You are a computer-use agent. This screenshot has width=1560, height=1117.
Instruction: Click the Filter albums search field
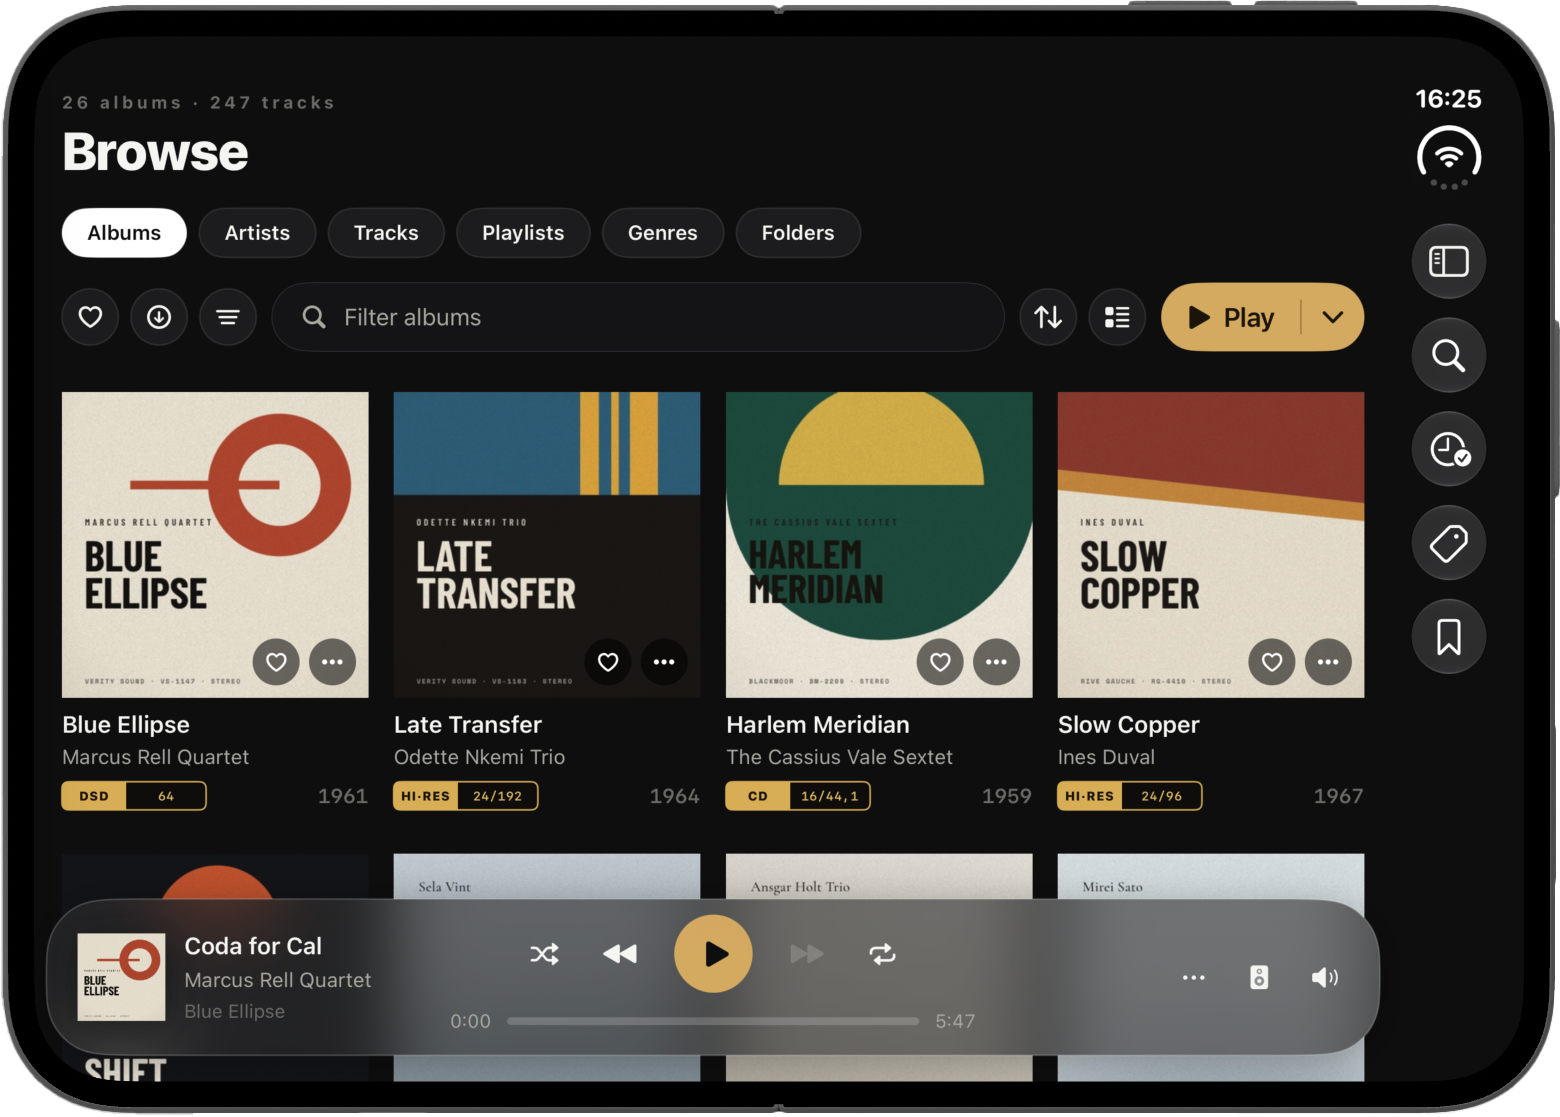tap(638, 317)
